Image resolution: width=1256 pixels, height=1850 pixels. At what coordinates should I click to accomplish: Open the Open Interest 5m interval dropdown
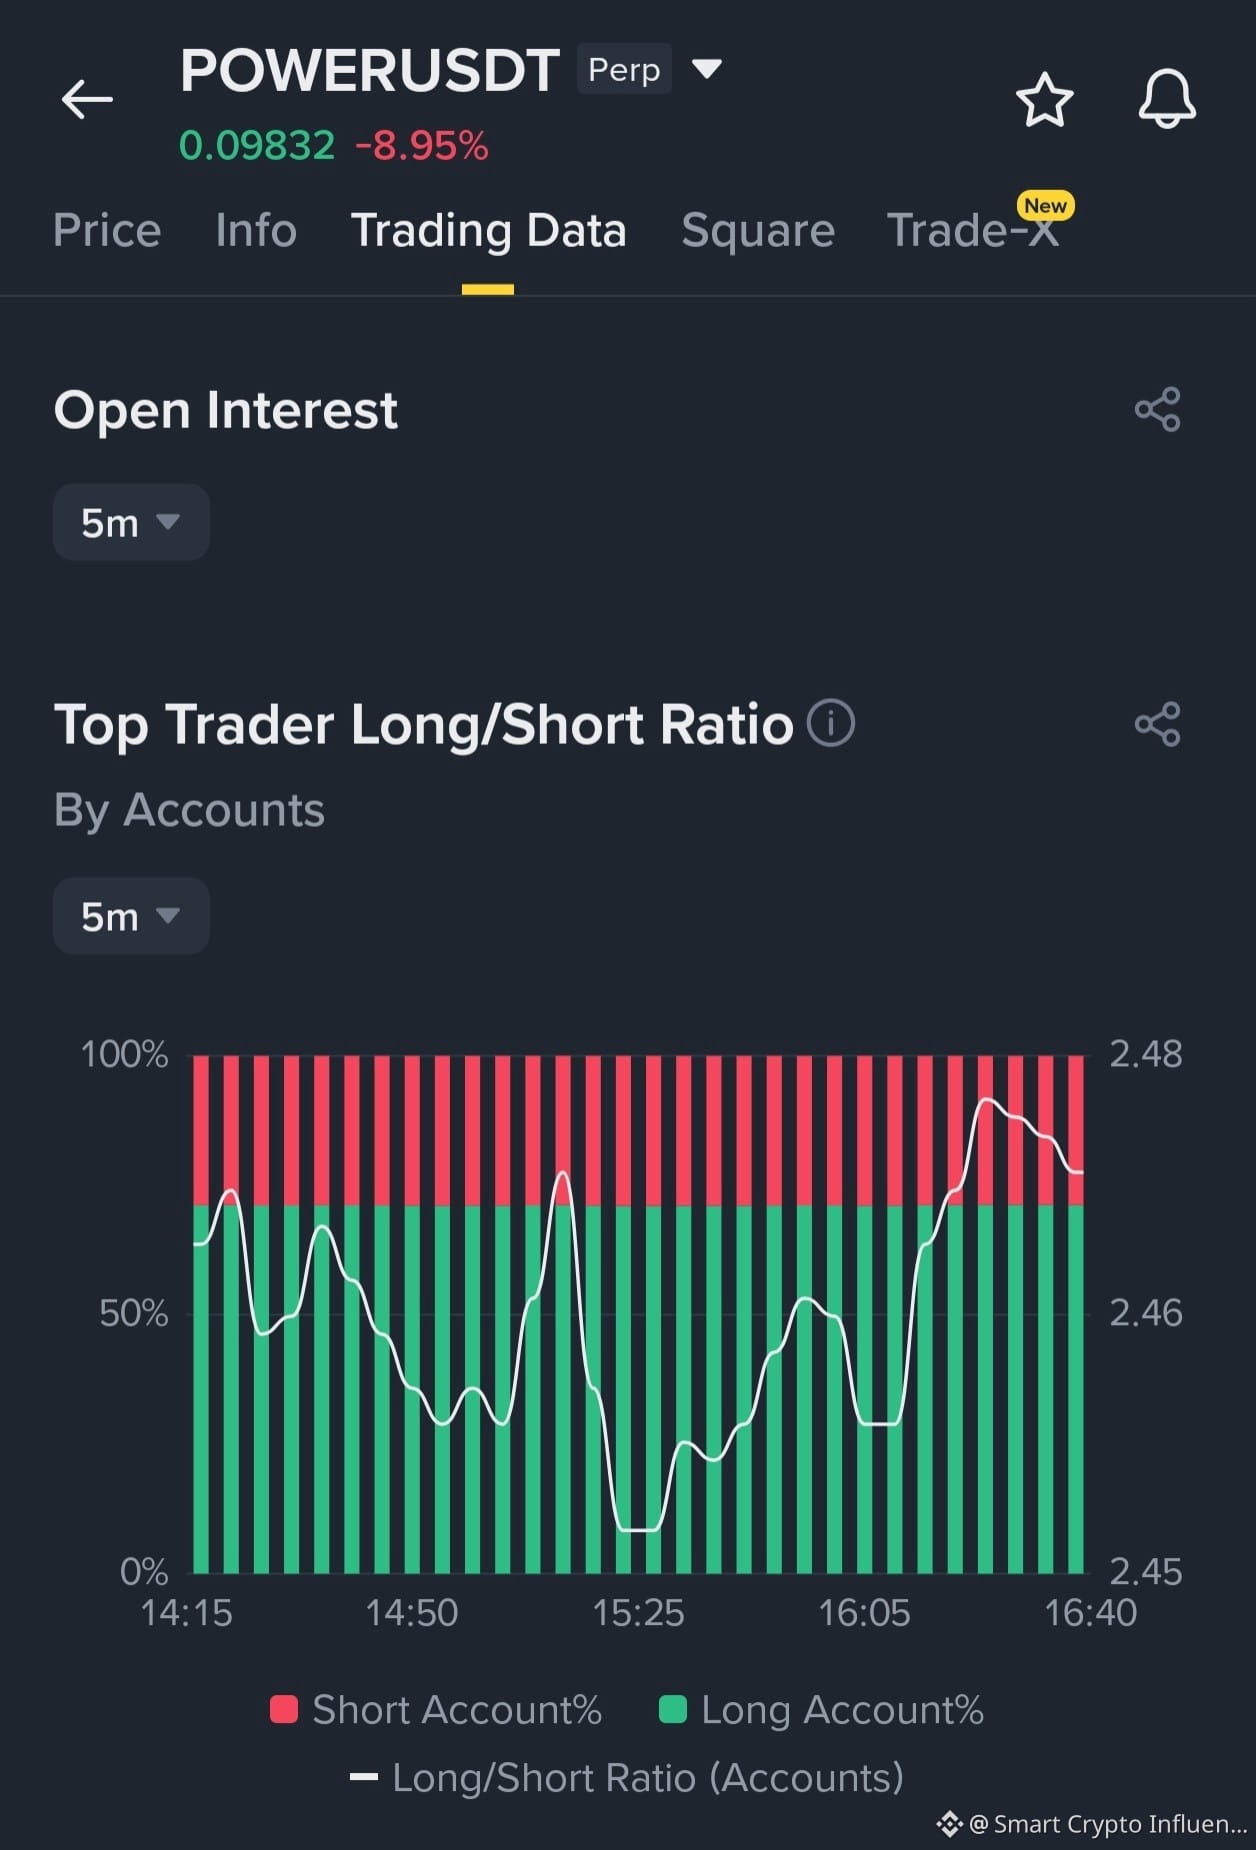click(x=131, y=522)
